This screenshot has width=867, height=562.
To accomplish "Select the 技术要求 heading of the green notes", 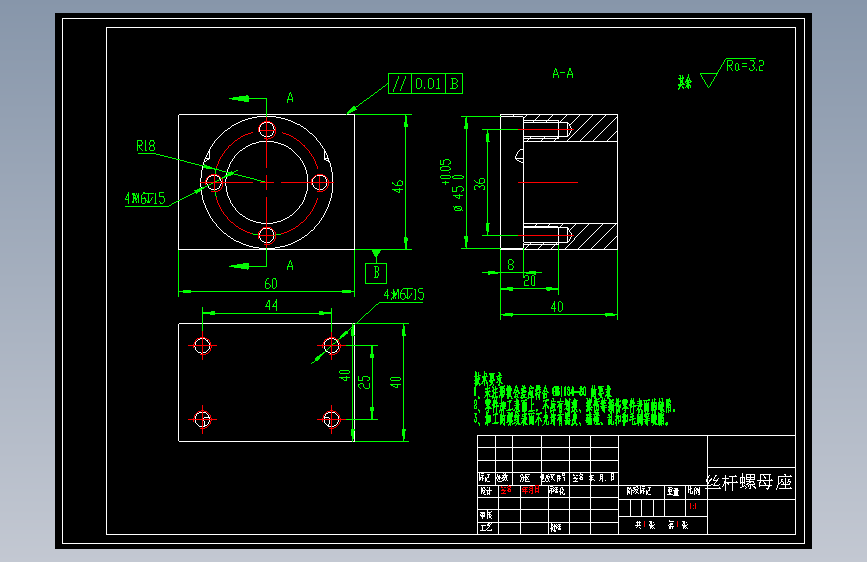I will [488, 379].
